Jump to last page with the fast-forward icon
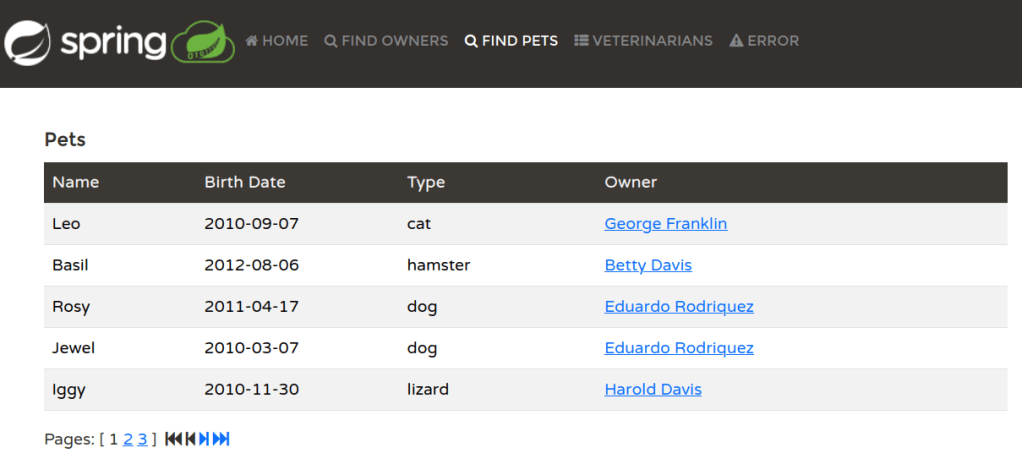 pyautogui.click(x=221, y=439)
